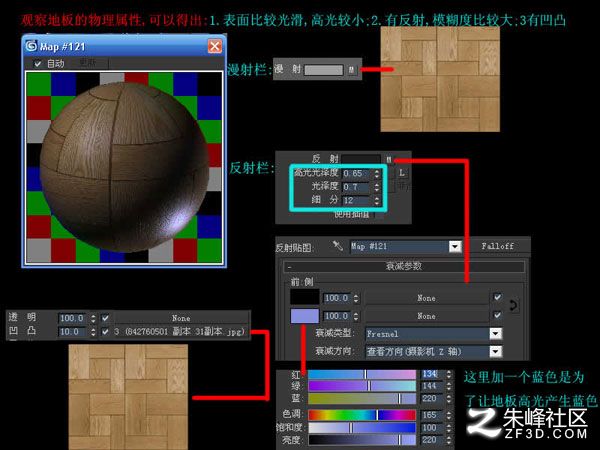600x450 pixels.
Task: Click the 亮度 brightness slider
Action: pos(362,440)
